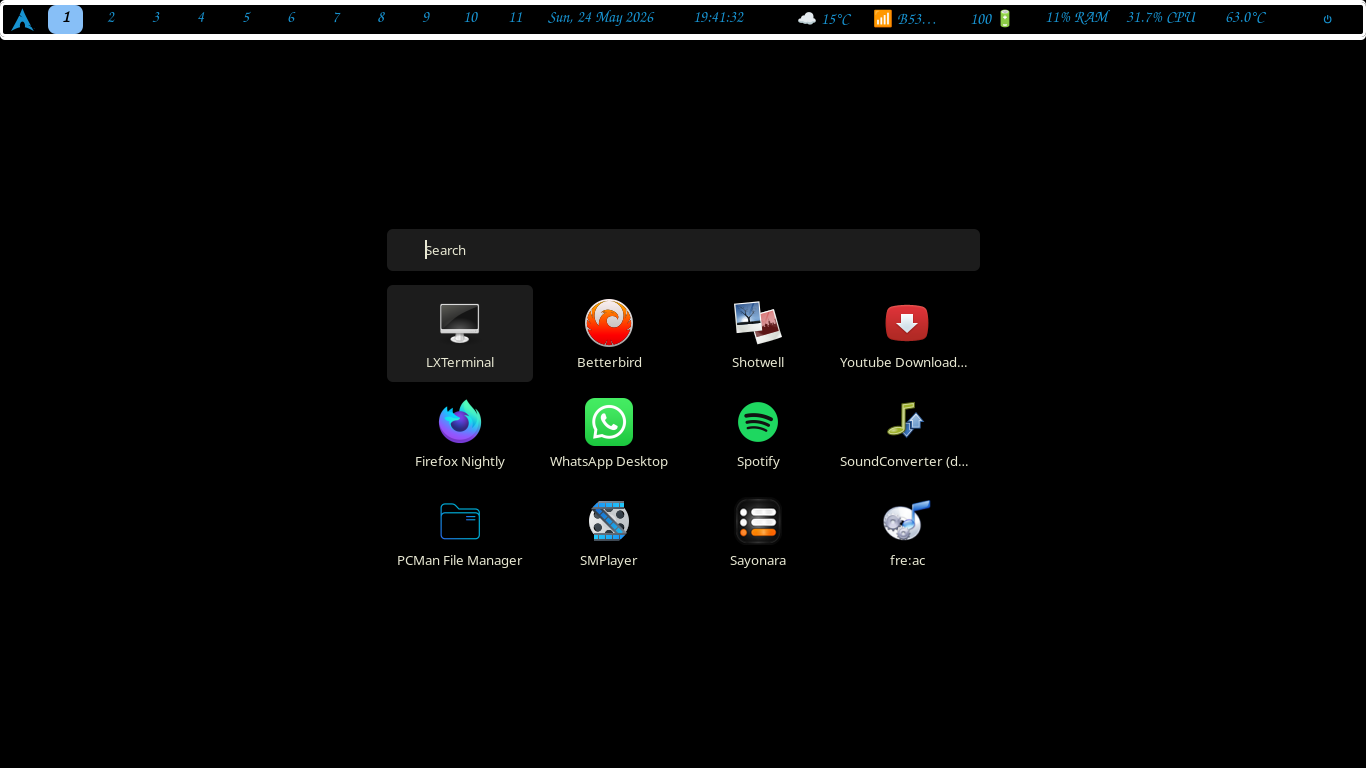The width and height of the screenshot is (1366, 768).
Task: Switch to workspace 11
Action: (516, 18)
